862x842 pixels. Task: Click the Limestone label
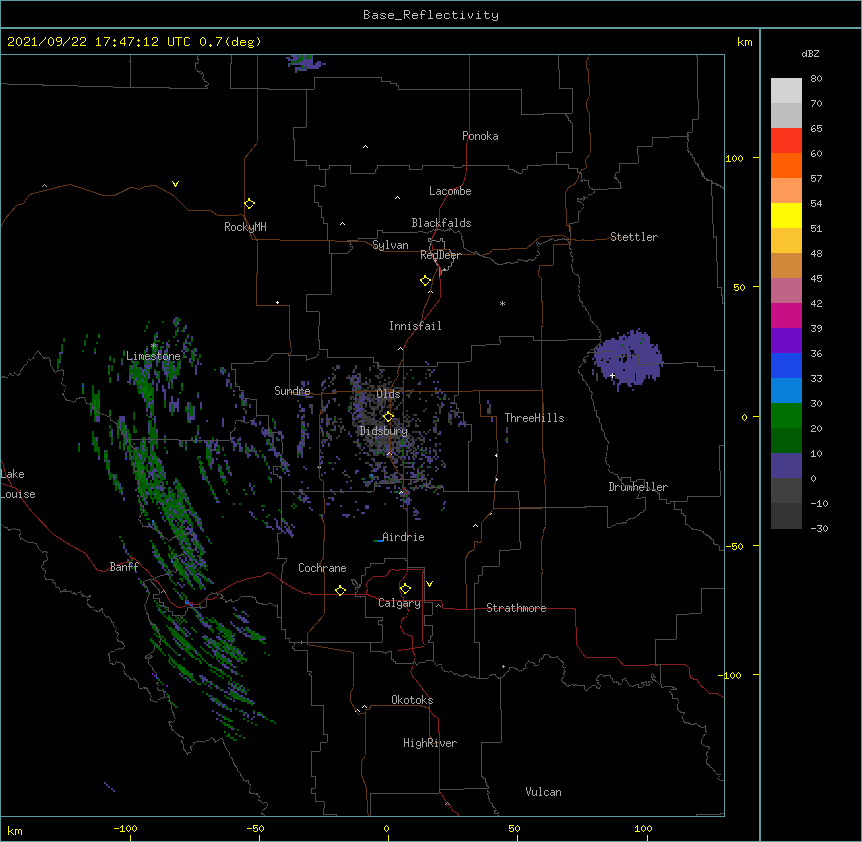153,356
